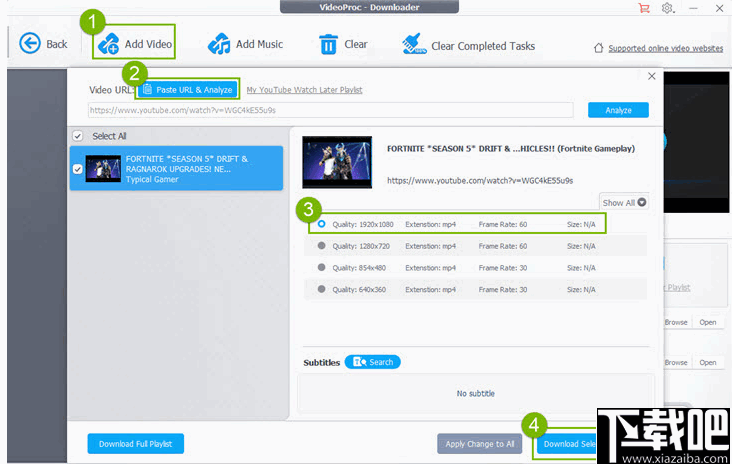Open My YouTube Watch Later Playlist link

click(x=304, y=90)
